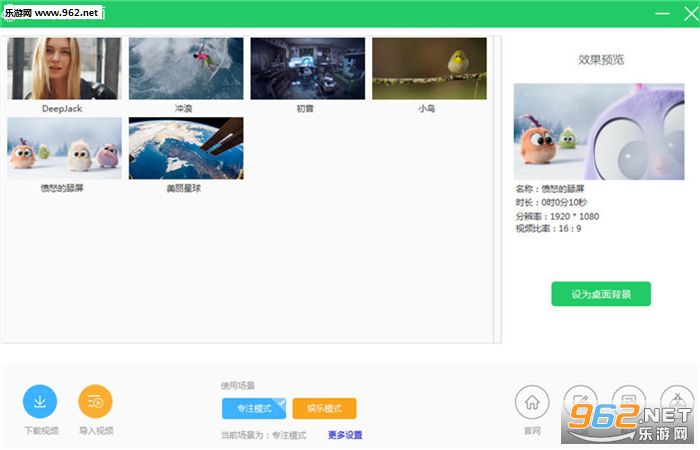Click the blue 下载视频 download icon

point(40,401)
